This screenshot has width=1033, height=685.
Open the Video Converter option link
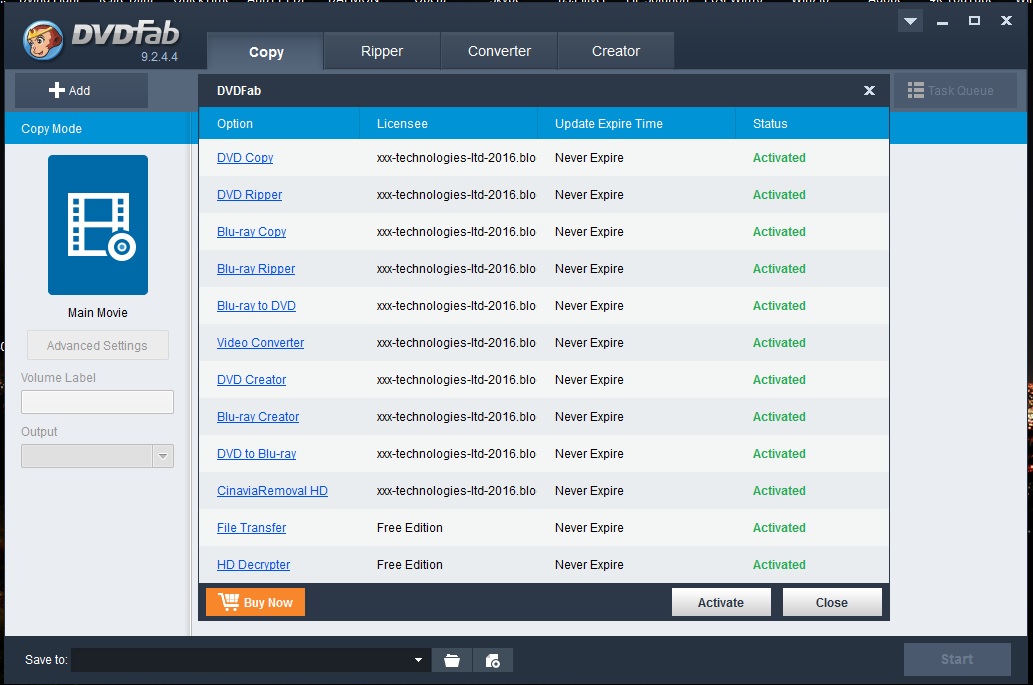pyautogui.click(x=261, y=342)
